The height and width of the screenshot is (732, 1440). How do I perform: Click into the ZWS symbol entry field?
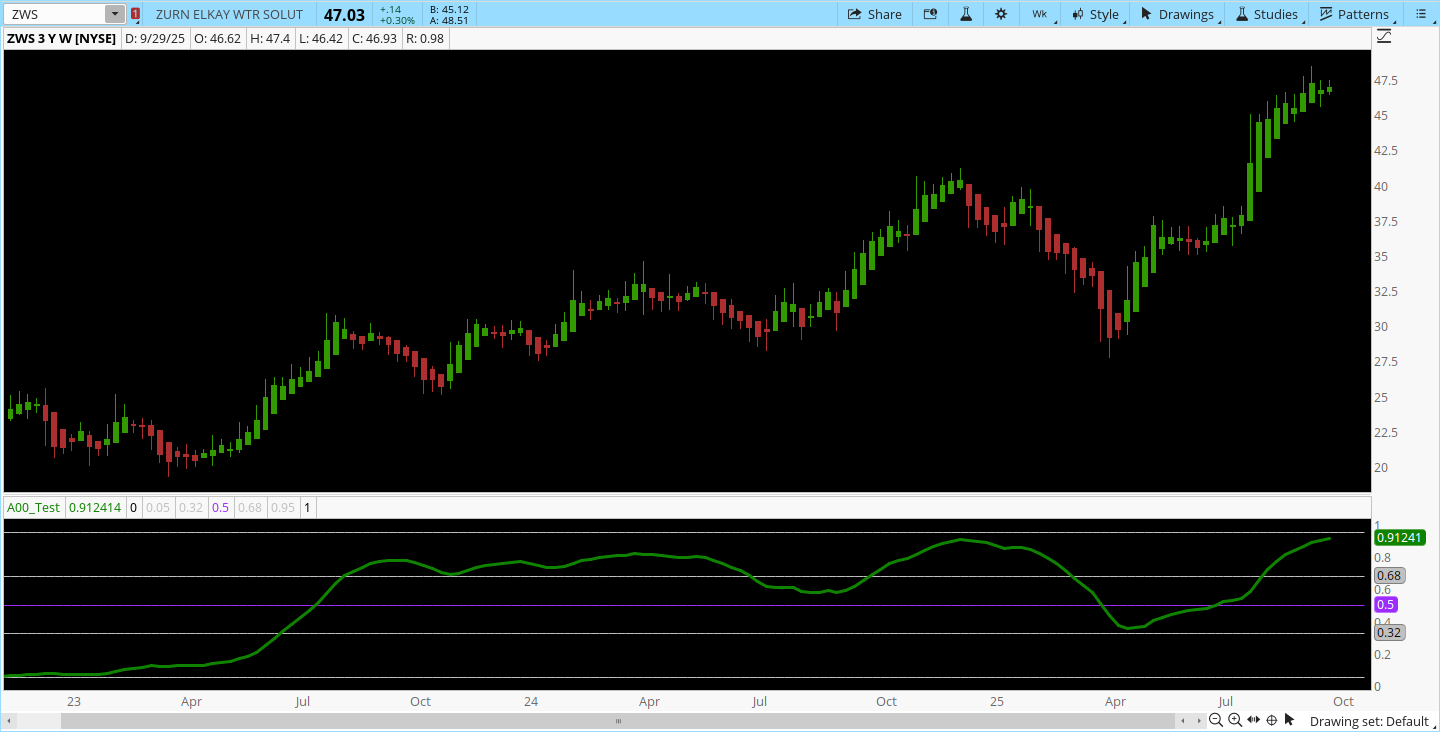point(55,14)
